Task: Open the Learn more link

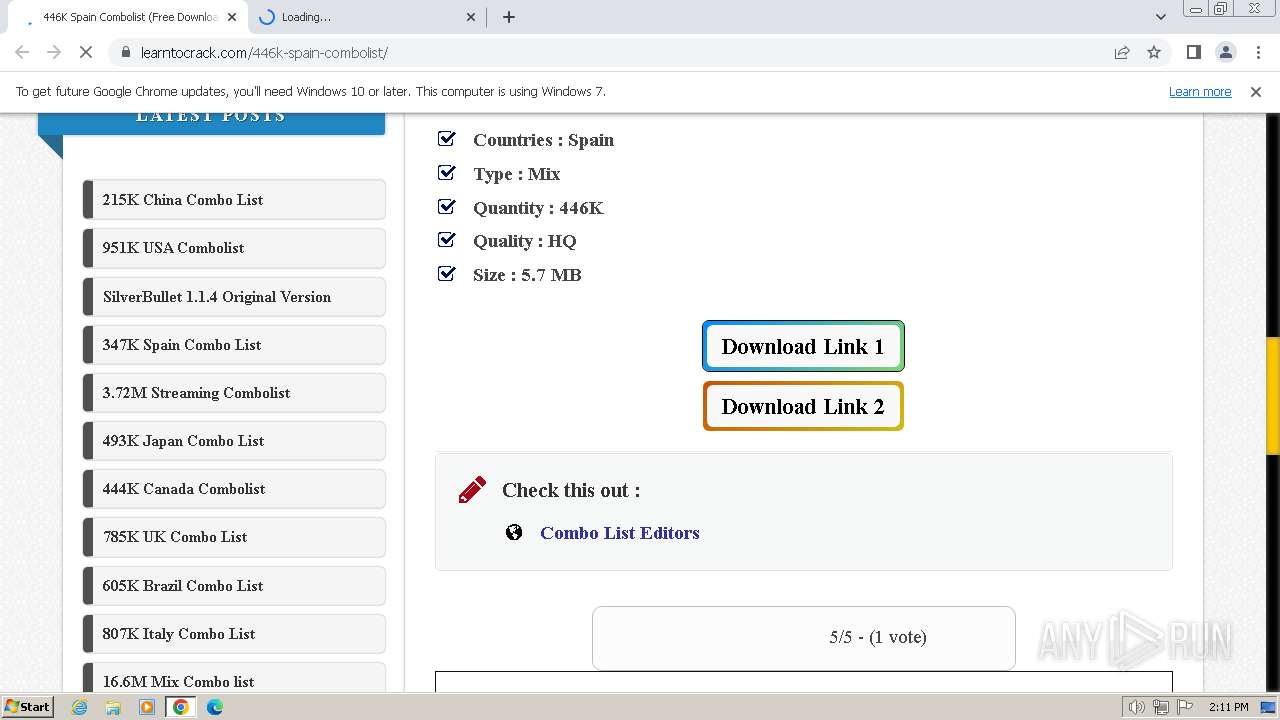Action: coord(1200,91)
